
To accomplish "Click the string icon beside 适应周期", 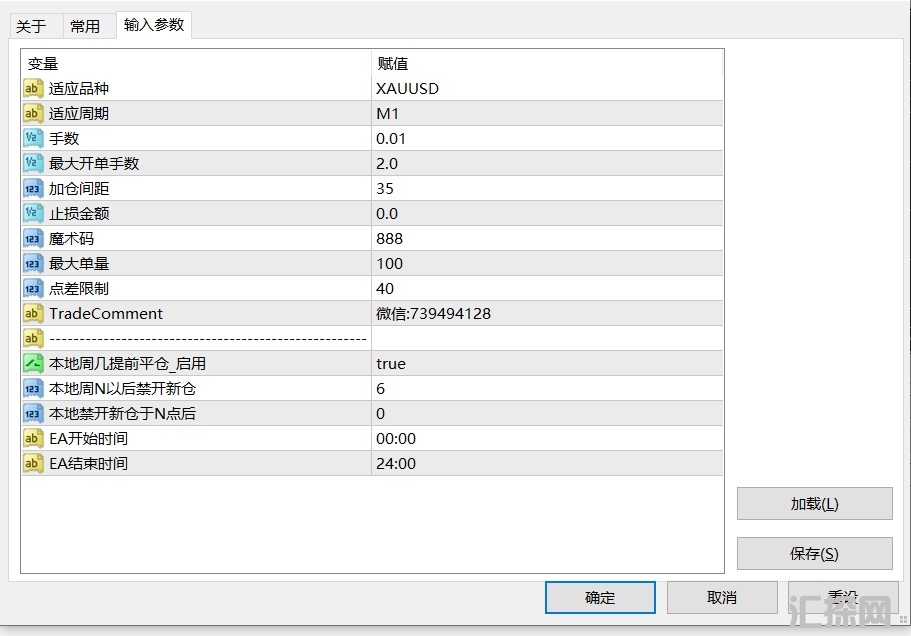I will tap(33, 113).
